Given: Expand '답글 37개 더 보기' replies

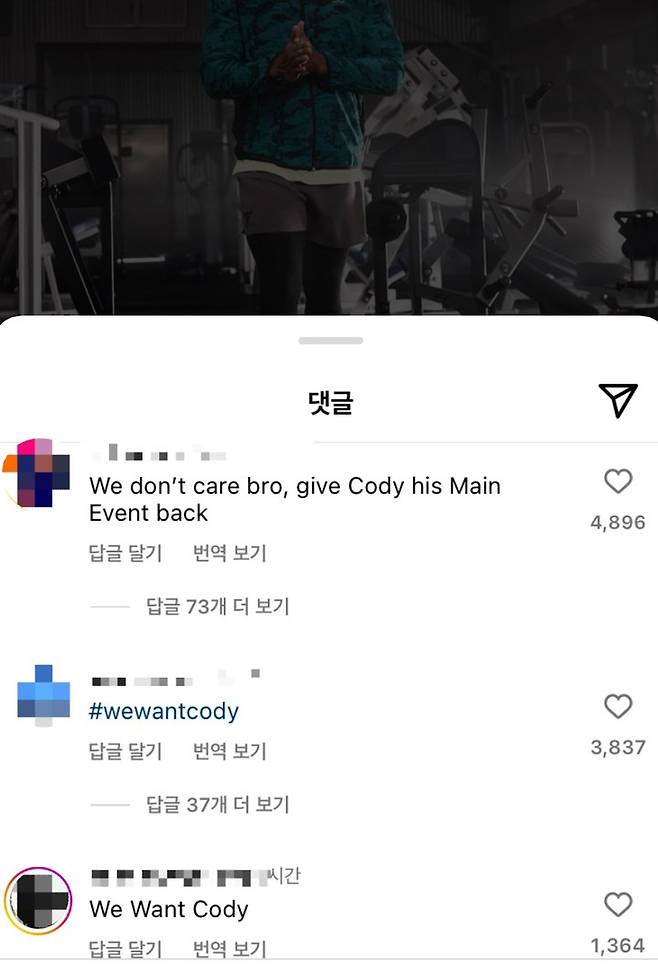Looking at the screenshot, I should pos(218,804).
